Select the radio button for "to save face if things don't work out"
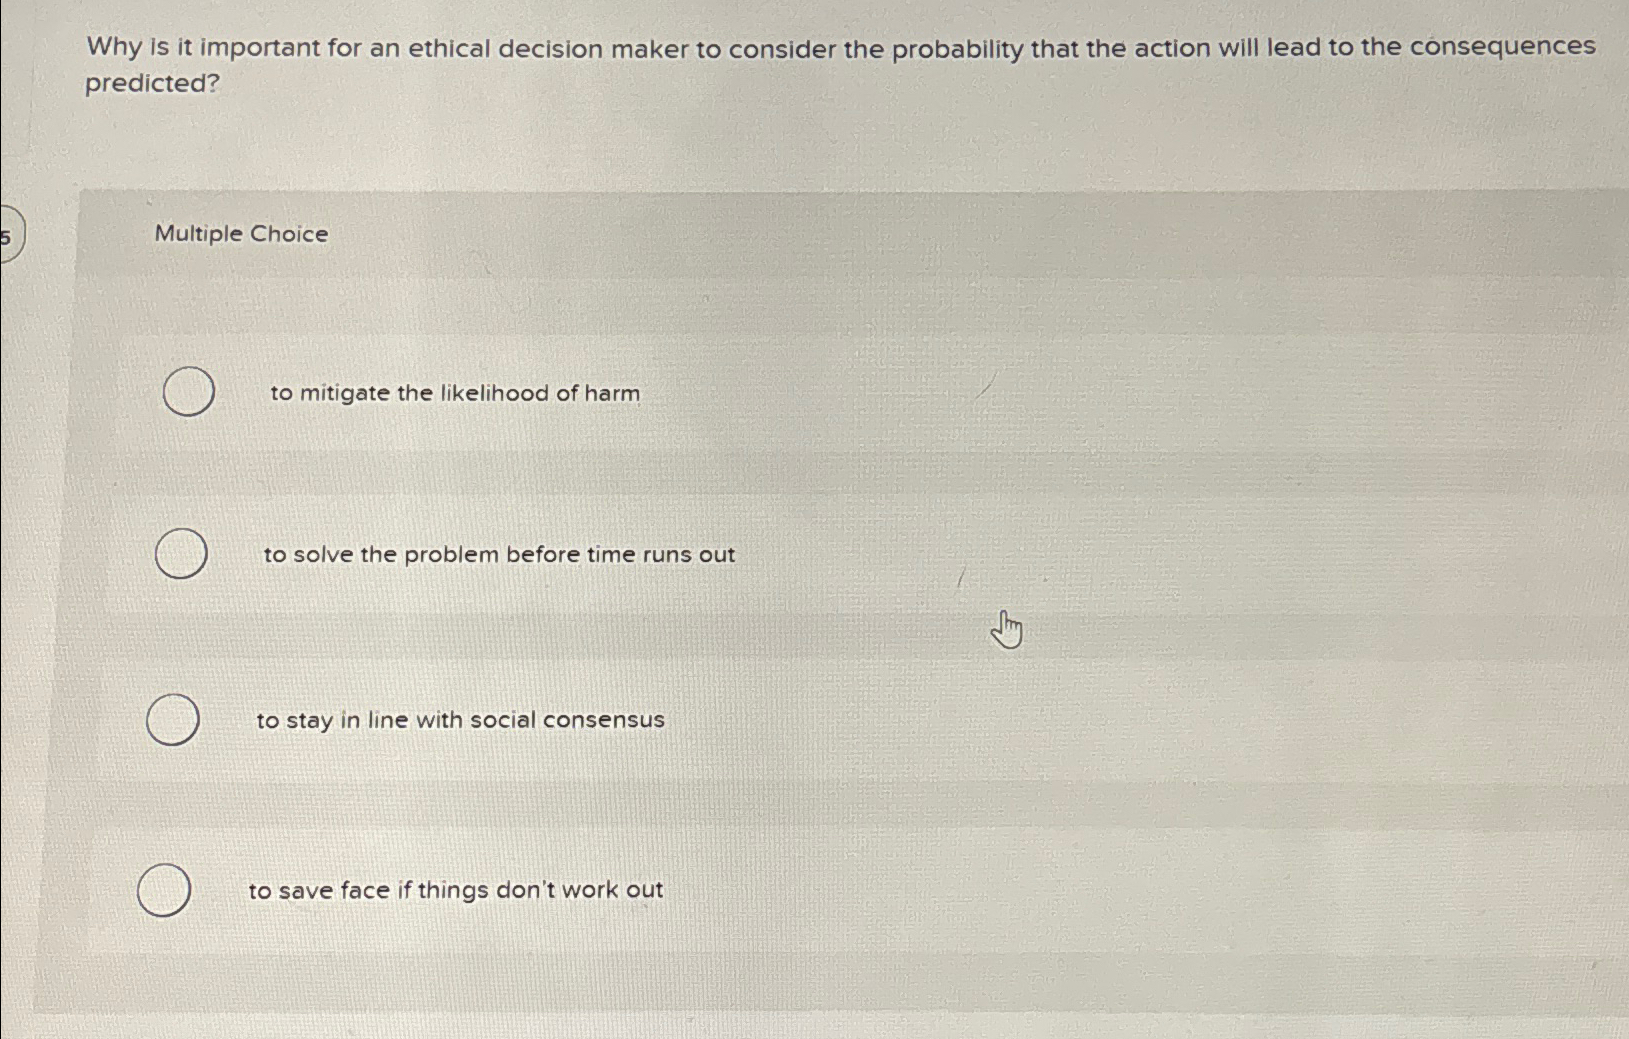 click(164, 889)
